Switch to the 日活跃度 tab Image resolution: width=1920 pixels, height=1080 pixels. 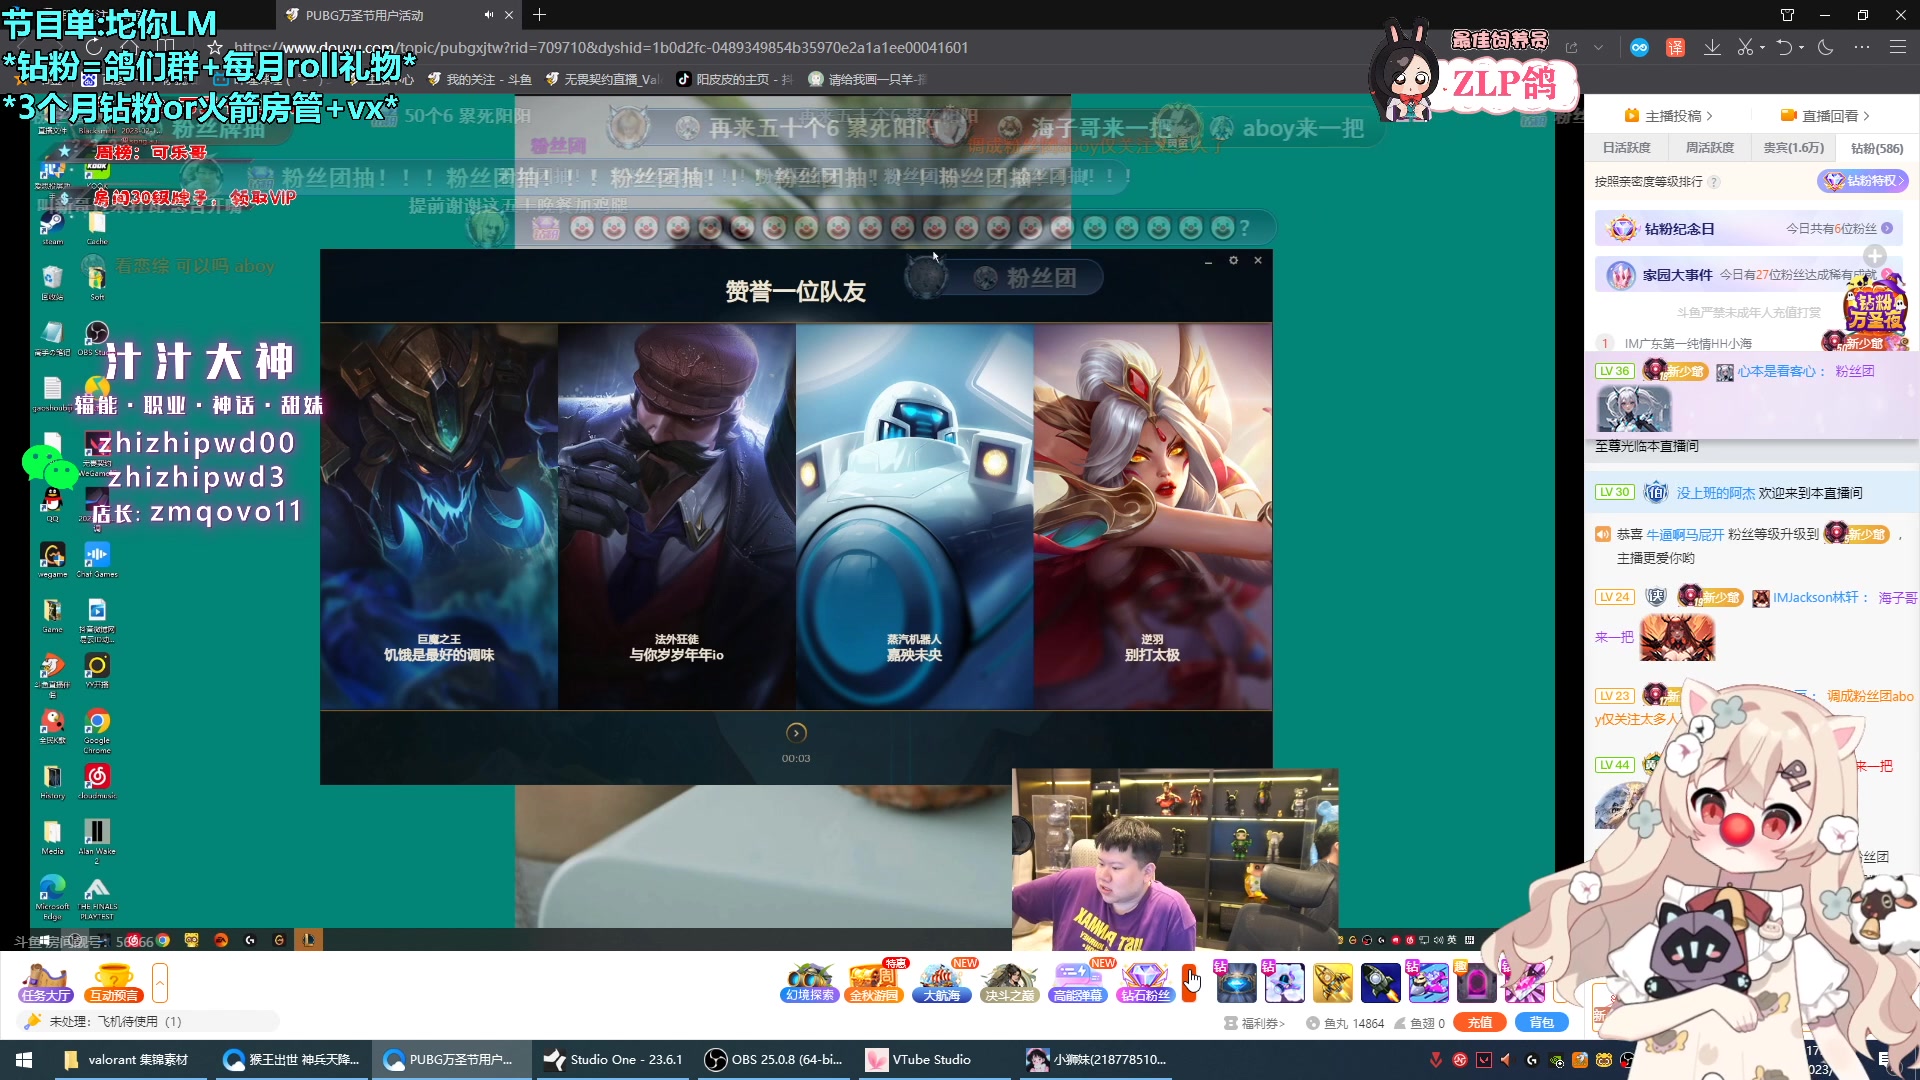pos(1626,148)
